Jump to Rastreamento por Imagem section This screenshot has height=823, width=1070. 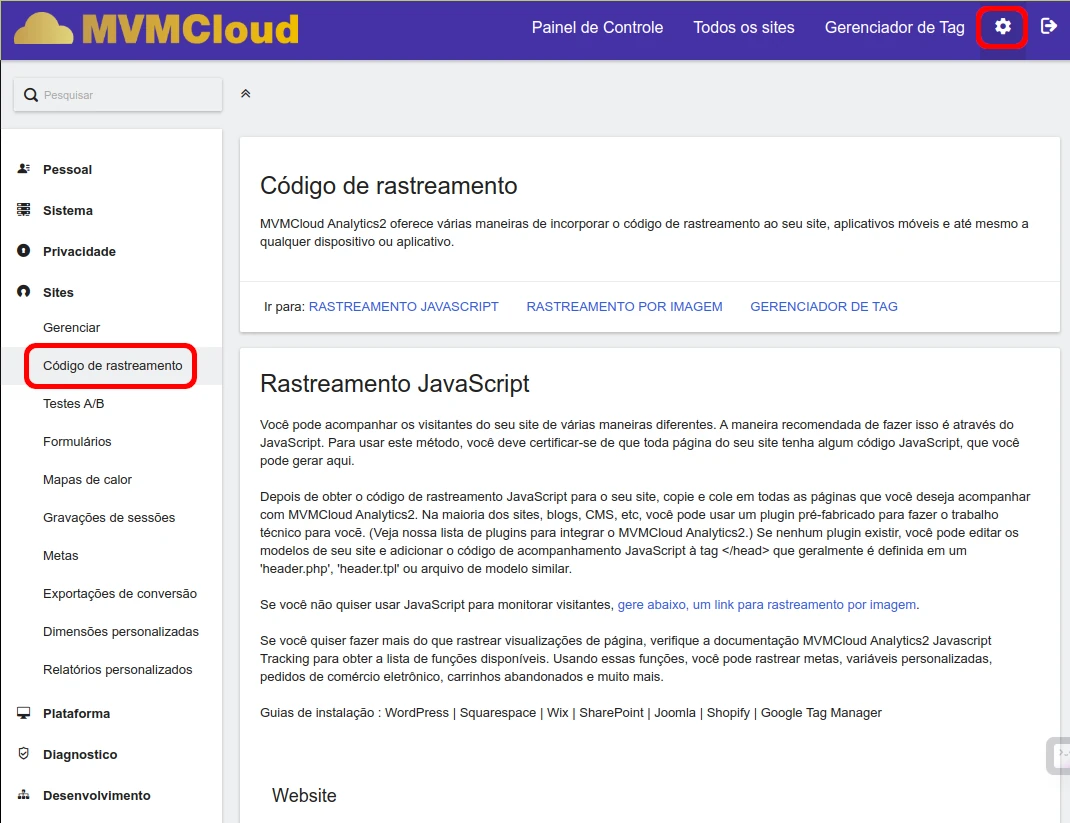click(624, 307)
